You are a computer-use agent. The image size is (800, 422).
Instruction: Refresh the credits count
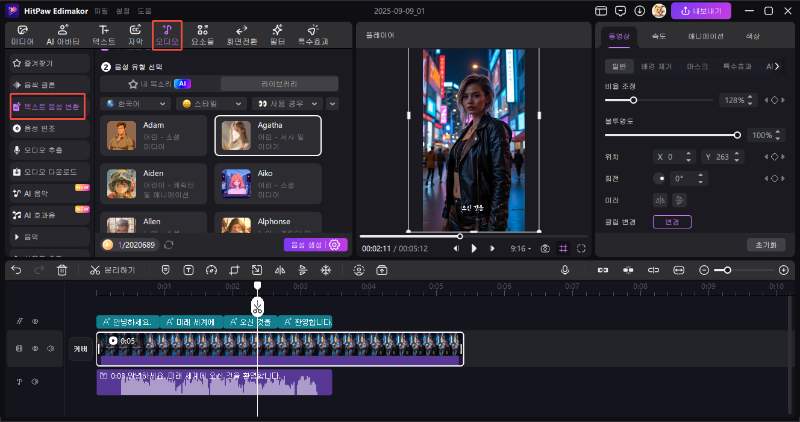point(169,245)
